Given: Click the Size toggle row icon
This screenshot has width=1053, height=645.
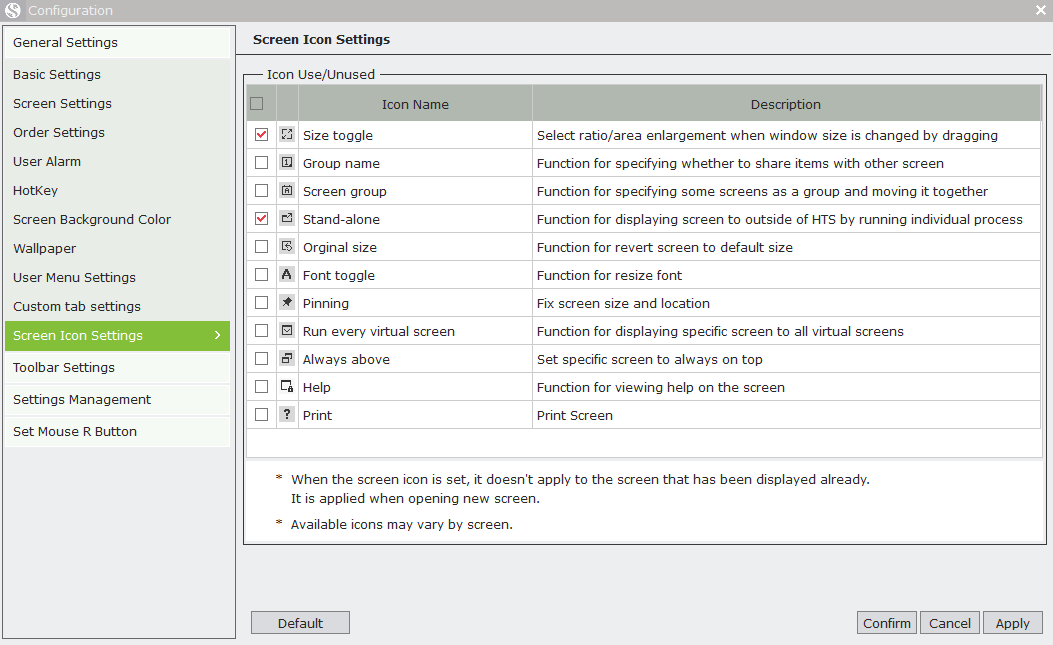Looking at the screenshot, I should pyautogui.click(x=287, y=134).
